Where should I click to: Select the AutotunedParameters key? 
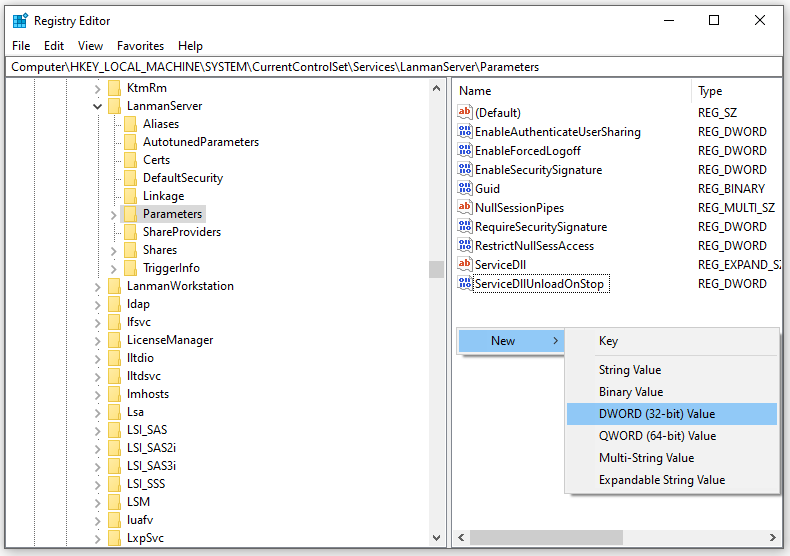(x=201, y=142)
